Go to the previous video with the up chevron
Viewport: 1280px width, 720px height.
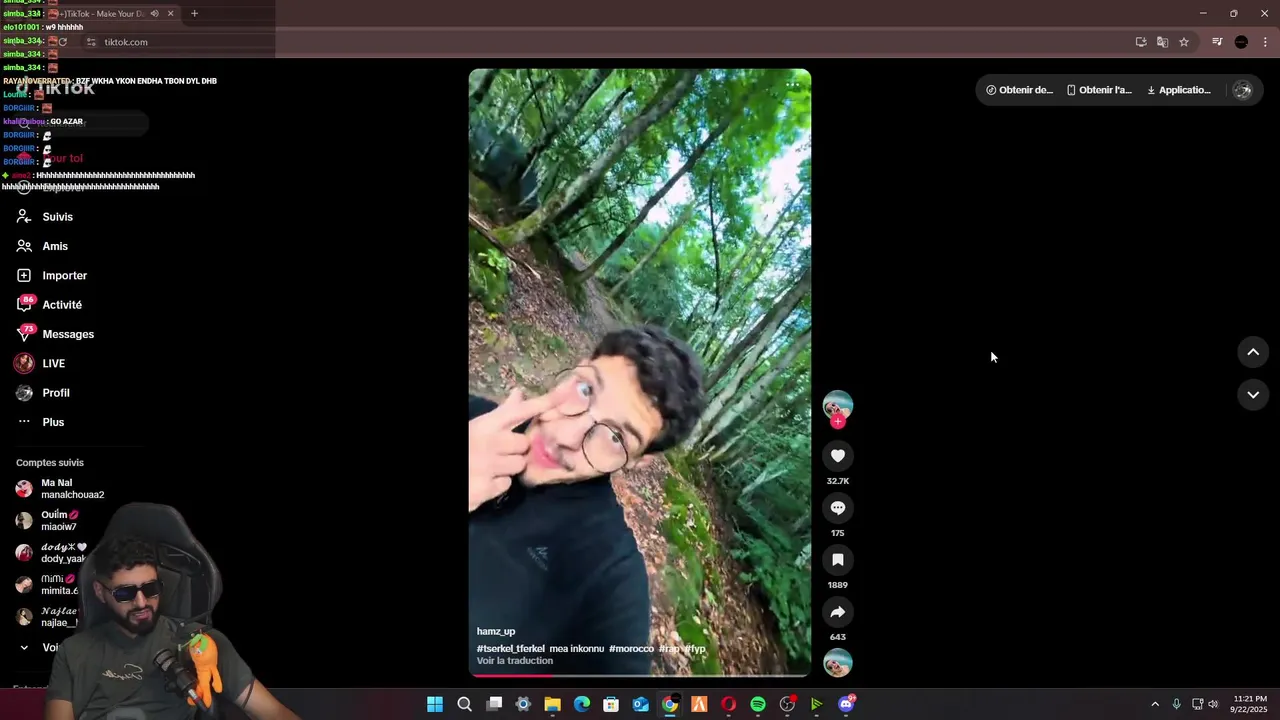(x=1253, y=352)
